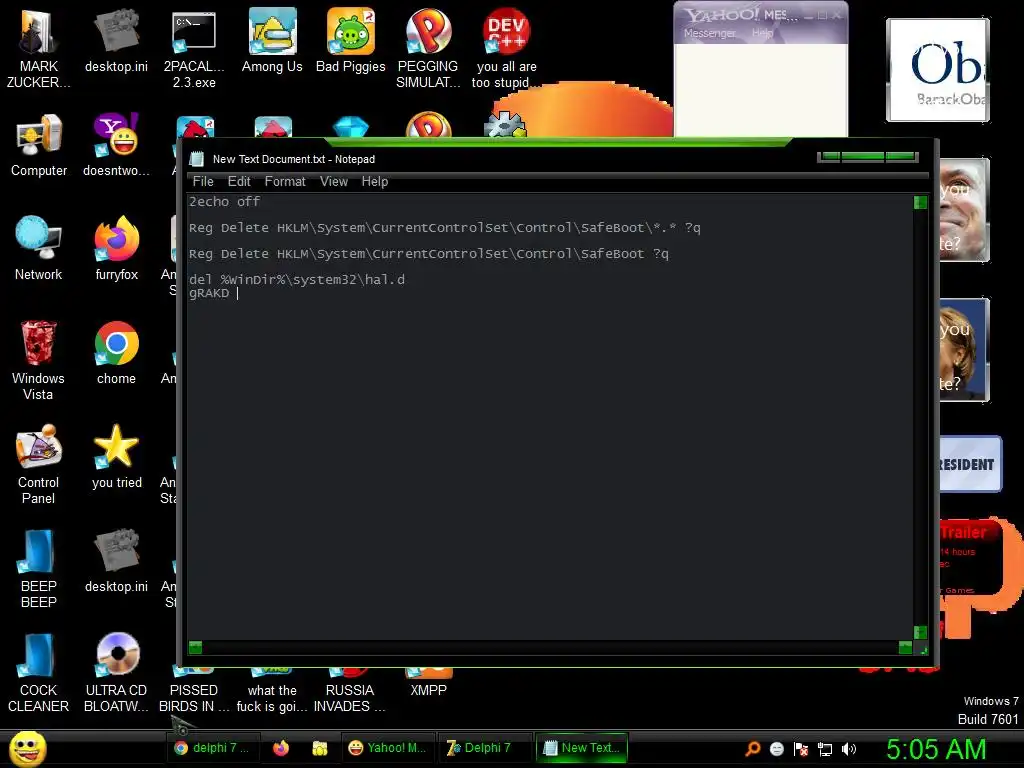The height and width of the screenshot is (768, 1024).
Task: Open the File menu in Notepad
Action: pyautogui.click(x=203, y=182)
